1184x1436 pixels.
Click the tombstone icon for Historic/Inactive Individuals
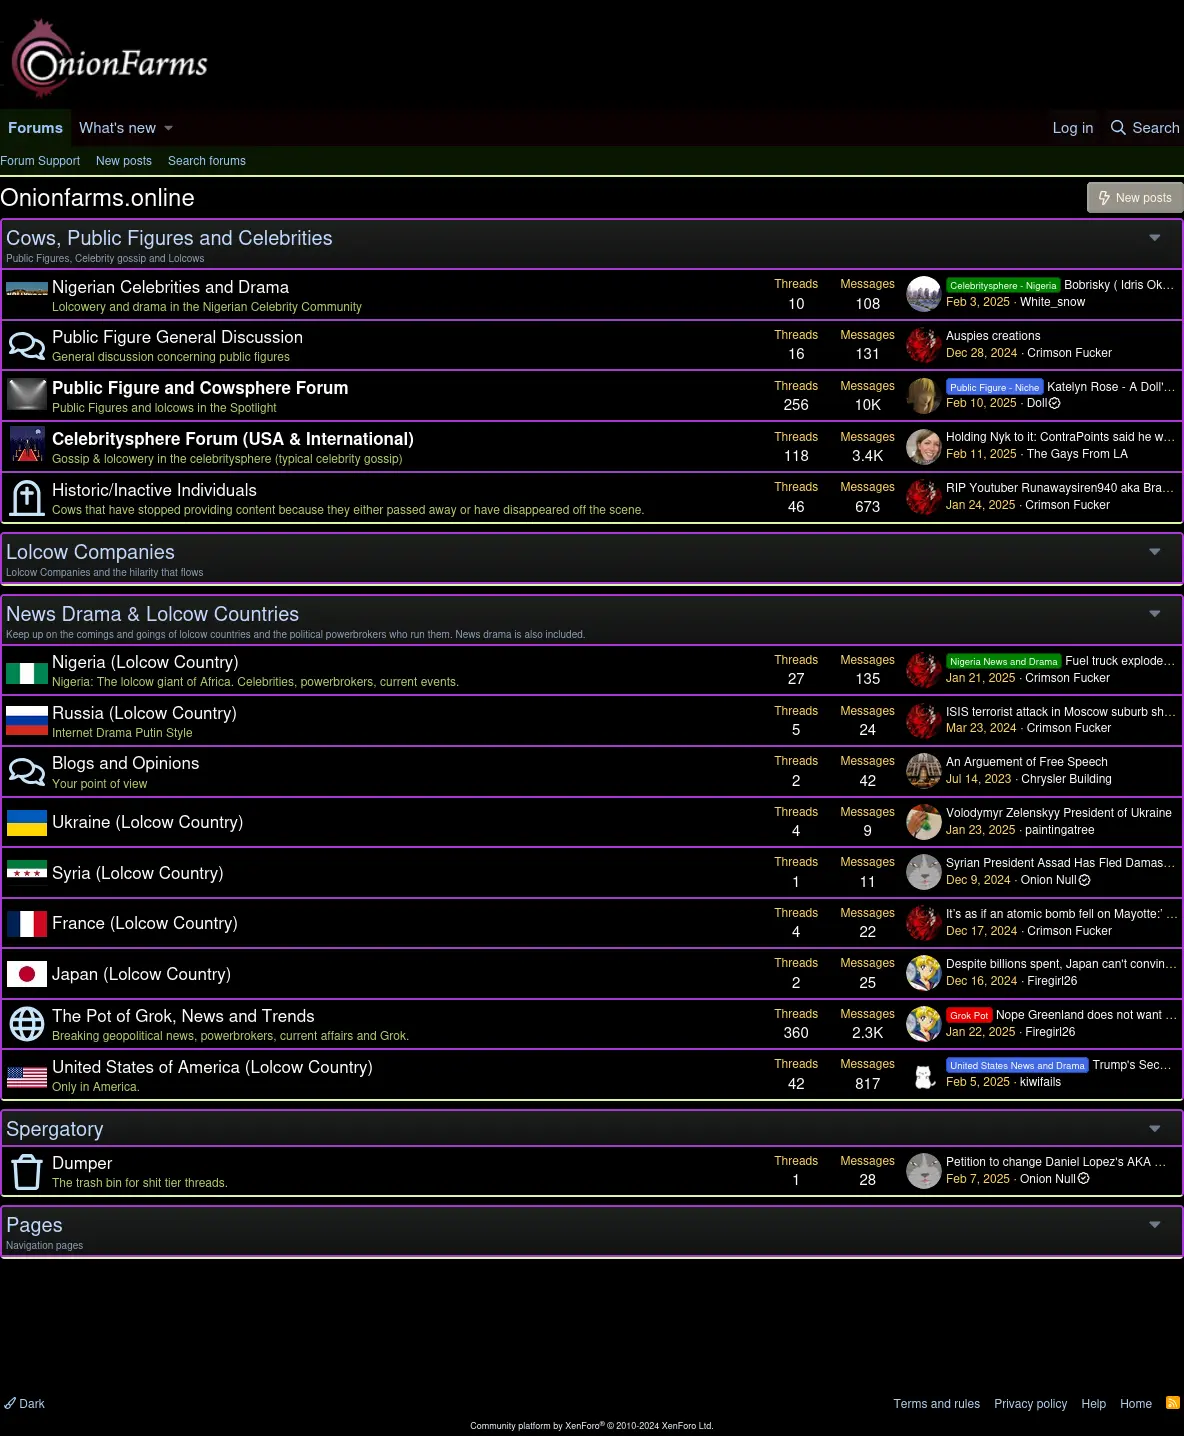point(27,497)
